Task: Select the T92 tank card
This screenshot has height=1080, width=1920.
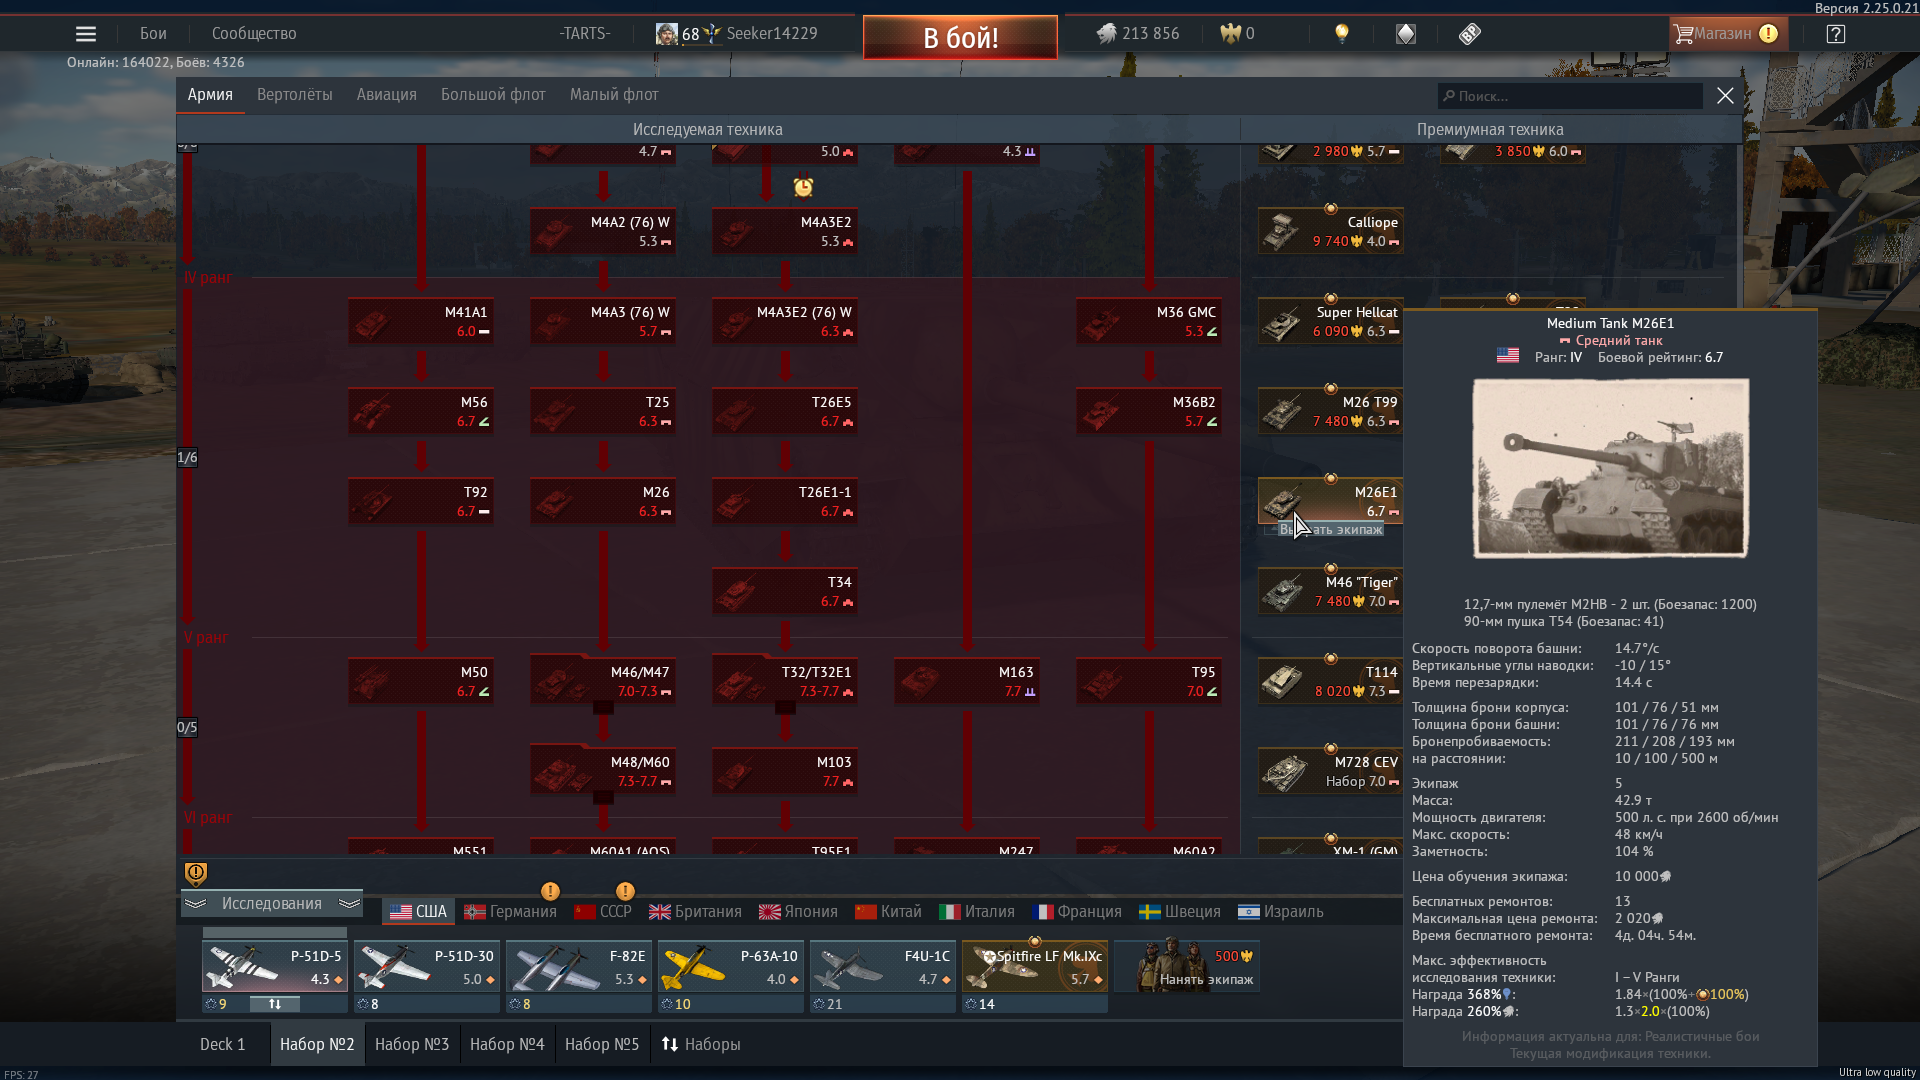Action: coord(421,501)
